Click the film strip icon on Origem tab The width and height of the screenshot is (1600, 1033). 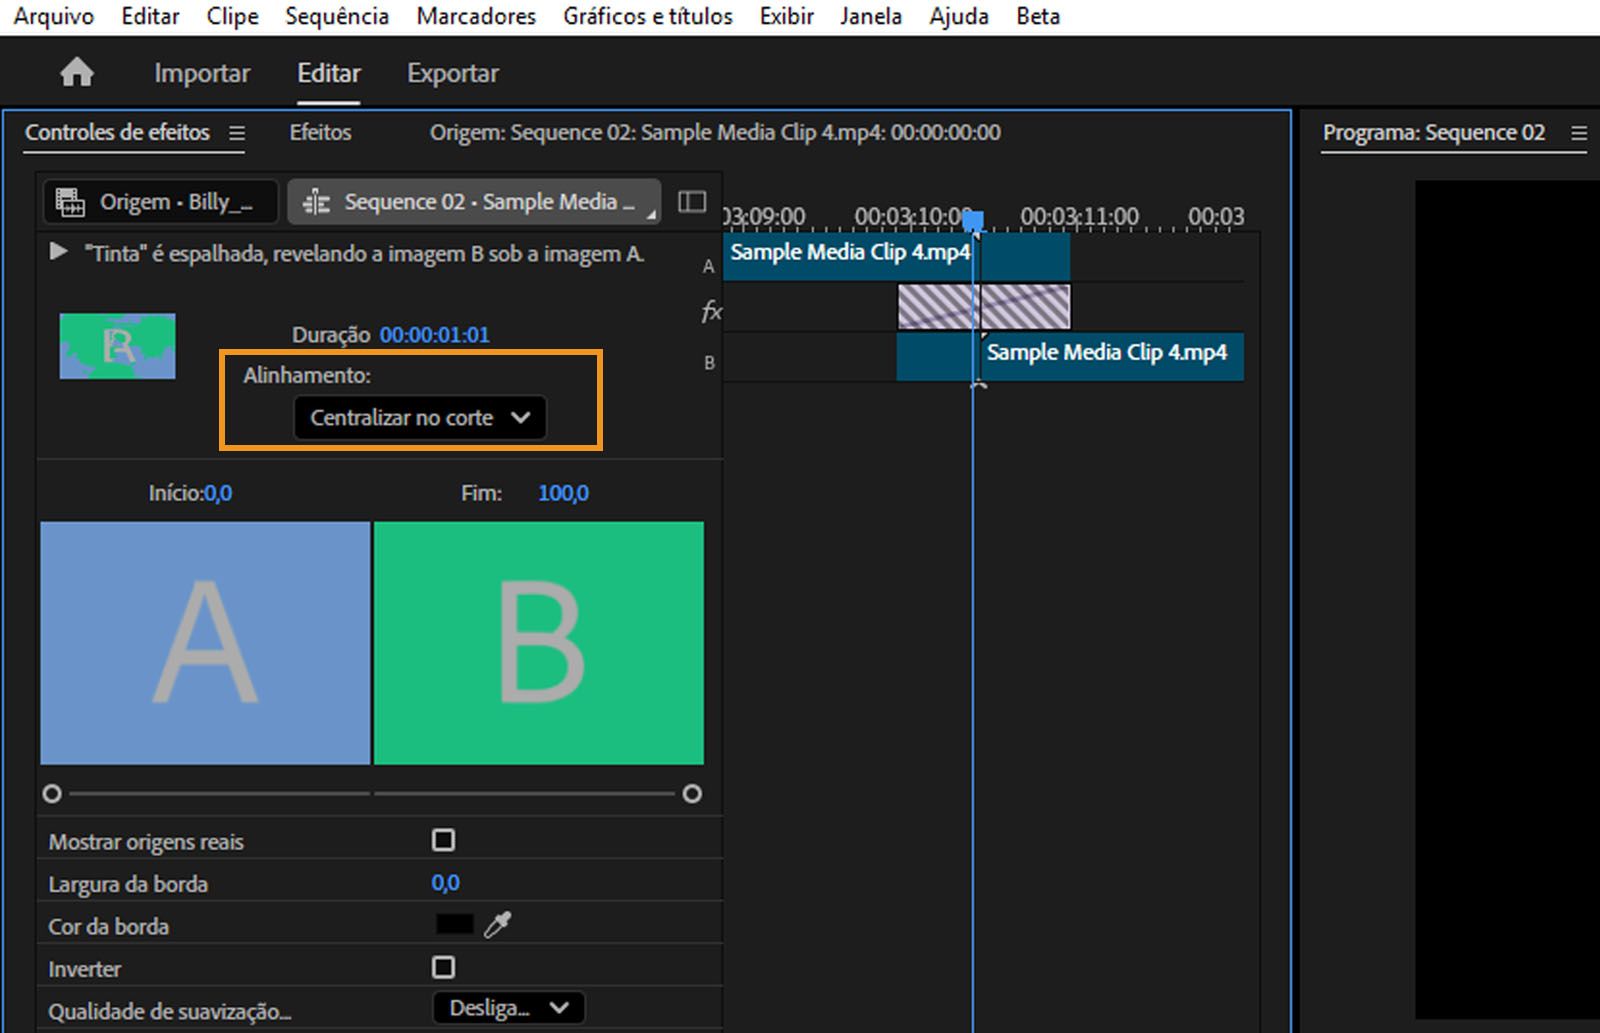[72, 201]
